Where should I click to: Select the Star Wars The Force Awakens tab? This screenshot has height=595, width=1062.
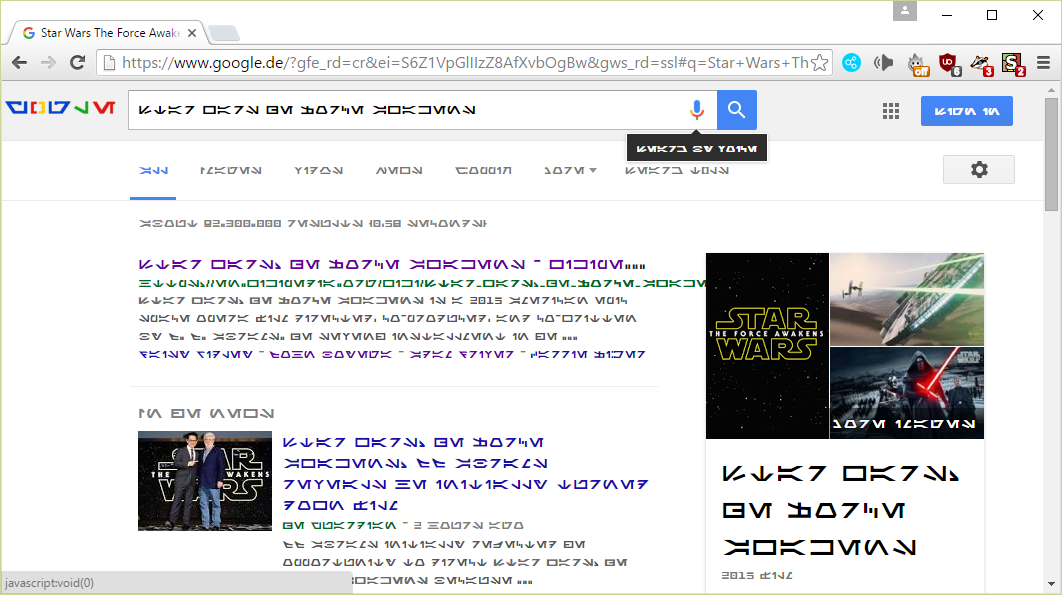tap(108, 33)
